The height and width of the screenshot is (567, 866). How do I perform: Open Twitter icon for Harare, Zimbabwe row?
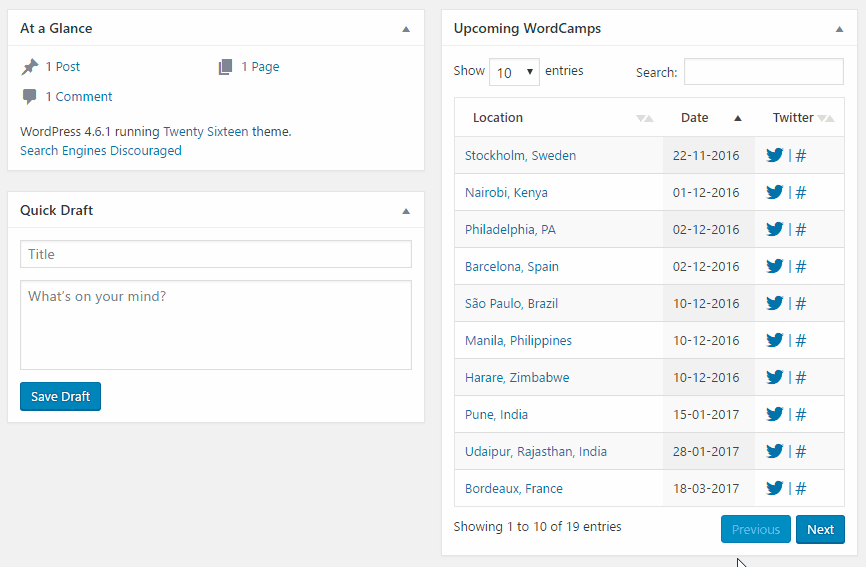[x=774, y=377]
